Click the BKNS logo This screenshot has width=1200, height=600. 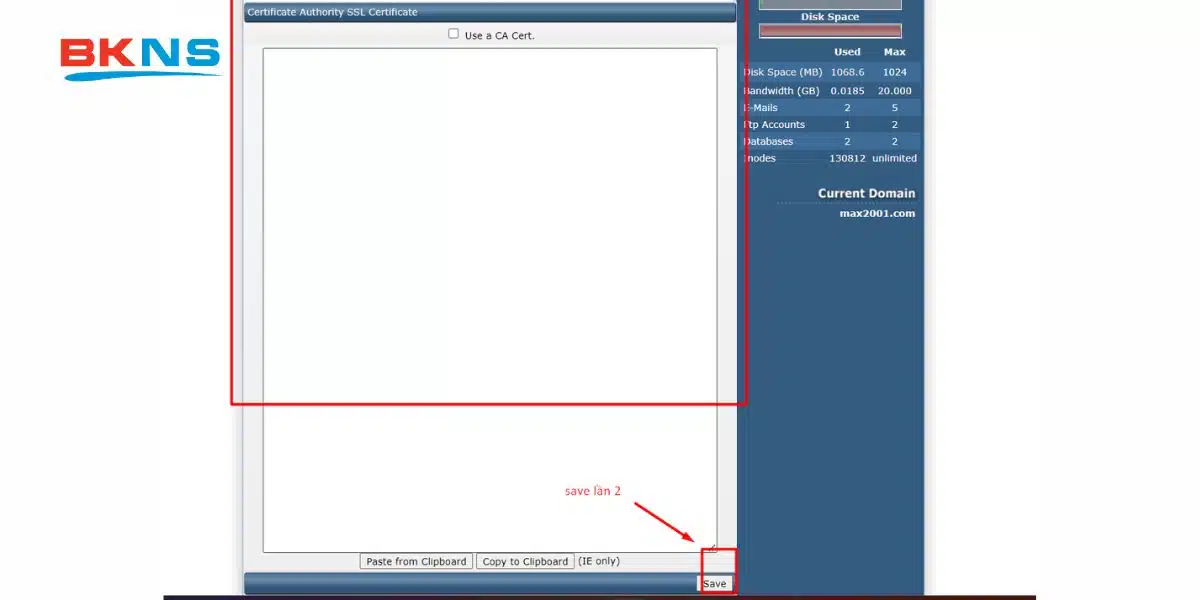pyautogui.click(x=140, y=58)
